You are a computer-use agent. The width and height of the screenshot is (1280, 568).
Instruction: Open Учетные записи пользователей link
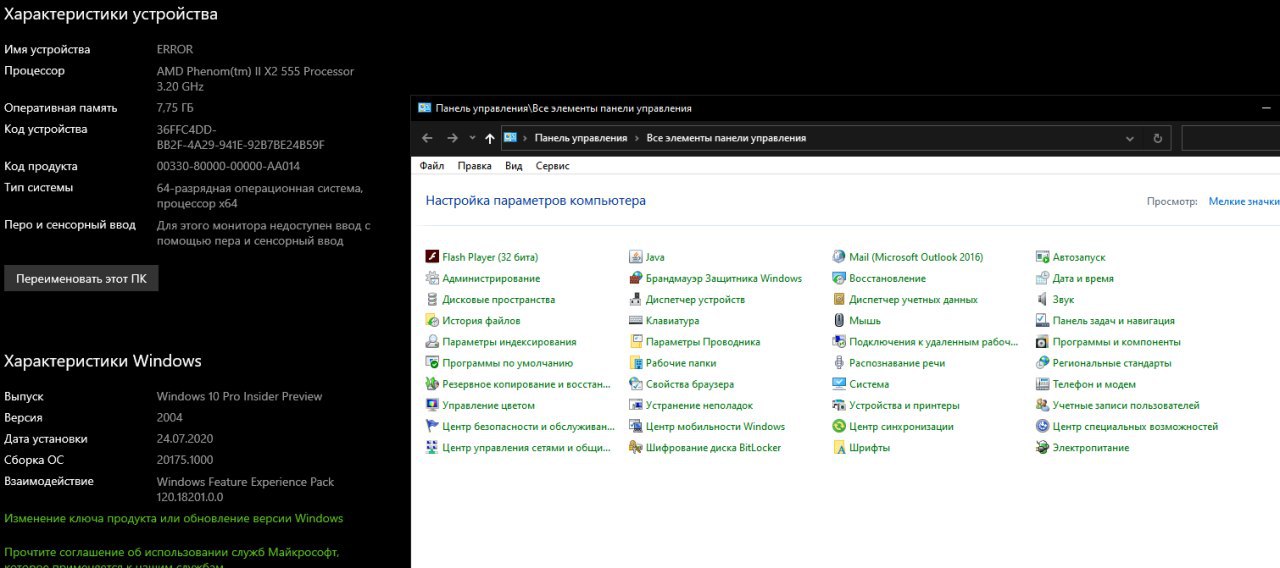tap(1126, 405)
